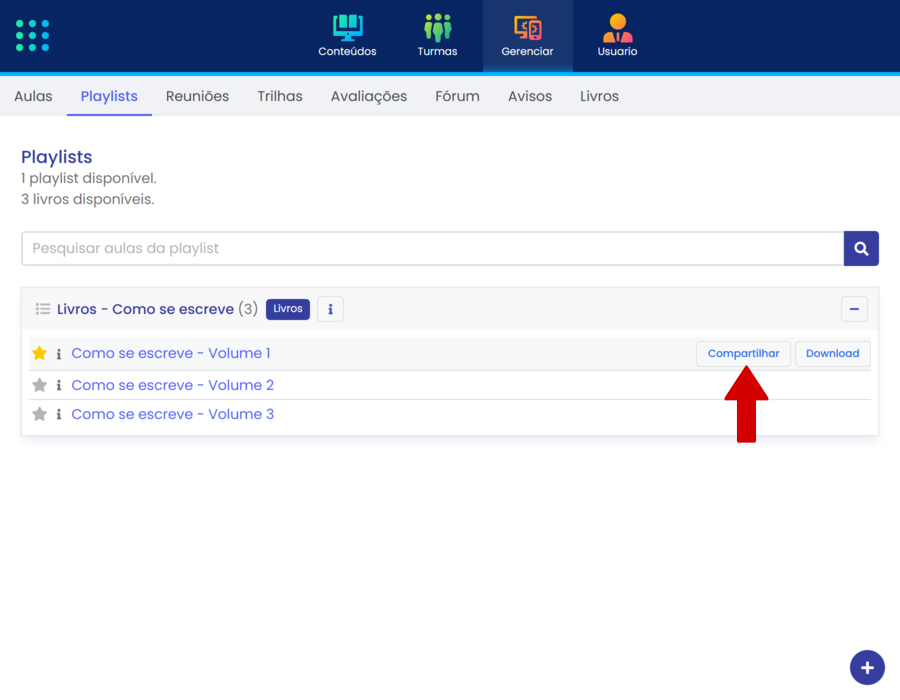900x700 pixels.
Task: Click the search magnifier button
Action: pos(861,248)
